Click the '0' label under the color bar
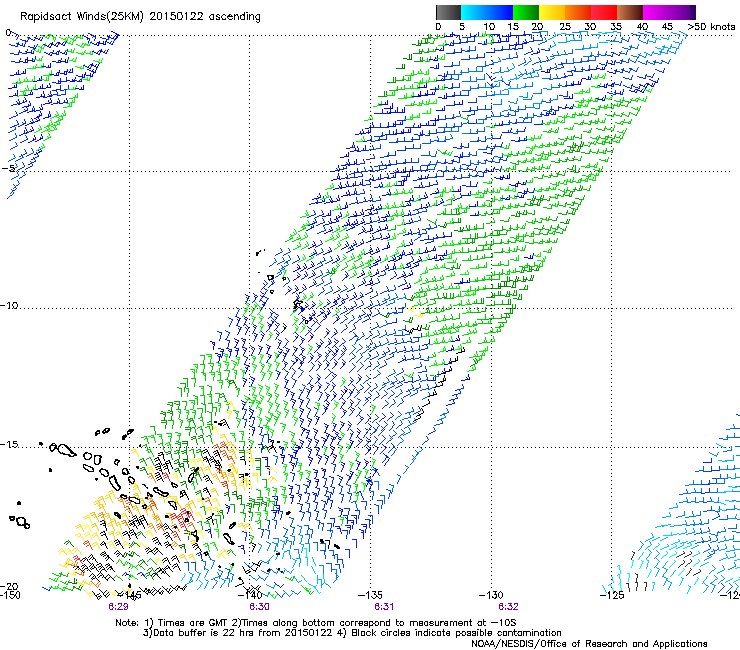Screen dimensions: 740x650 (x=438, y=27)
